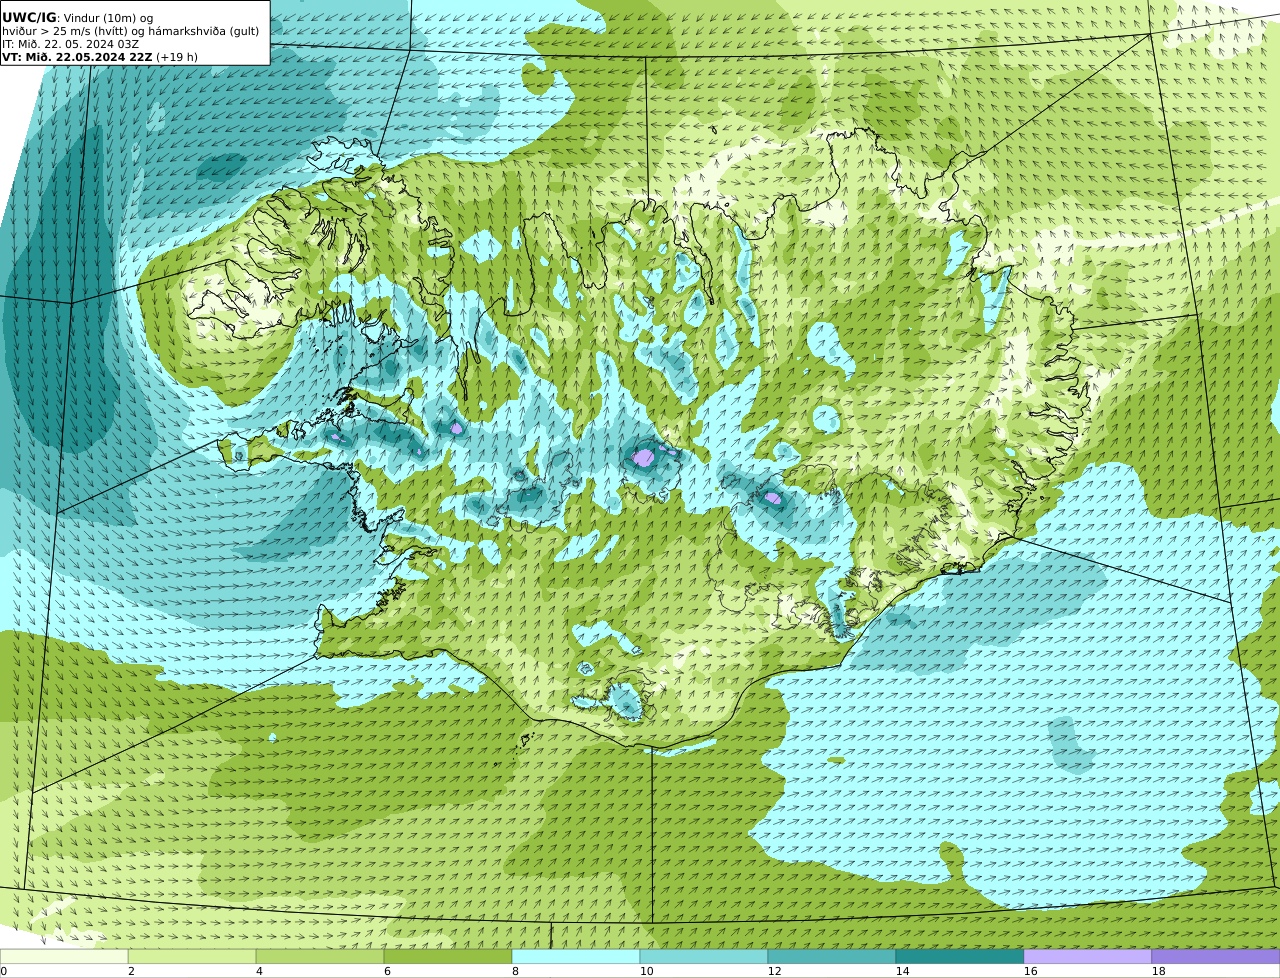The height and width of the screenshot is (978, 1280).
Task: Click the legend scale label "2"
Action: [x=131, y=971]
